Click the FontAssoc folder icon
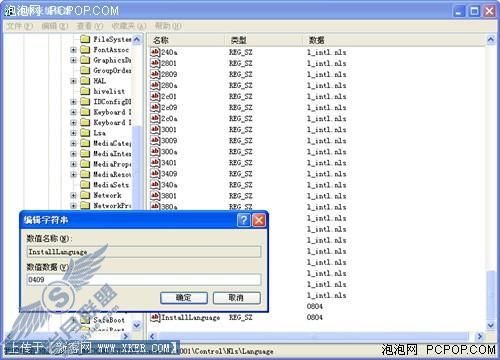The width and height of the screenshot is (500, 360). 85,50
